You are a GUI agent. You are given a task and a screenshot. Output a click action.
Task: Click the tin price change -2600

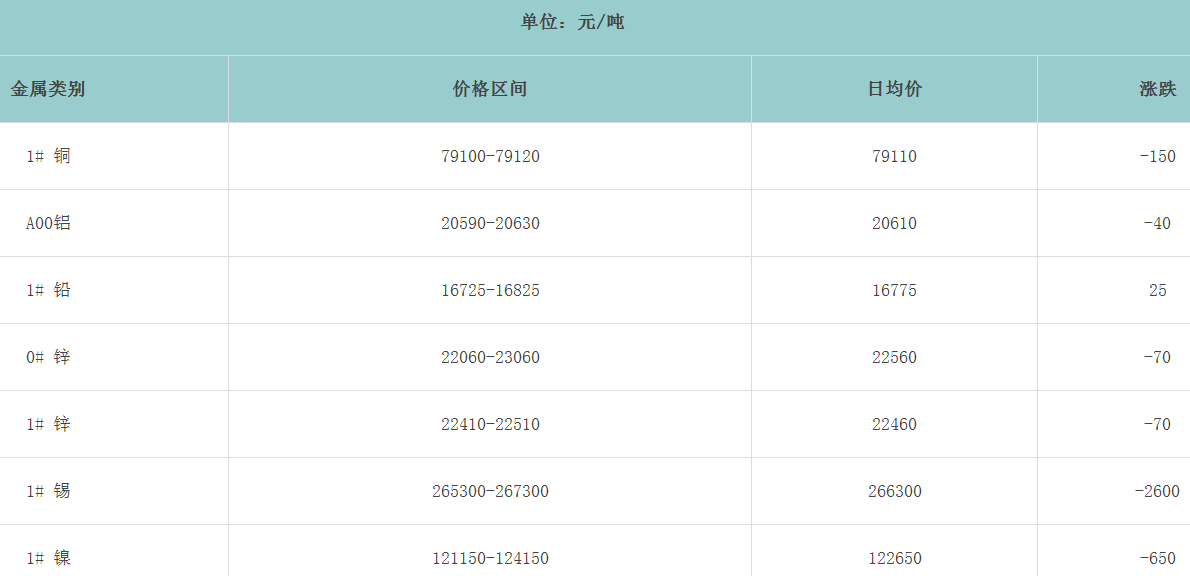point(1157,491)
